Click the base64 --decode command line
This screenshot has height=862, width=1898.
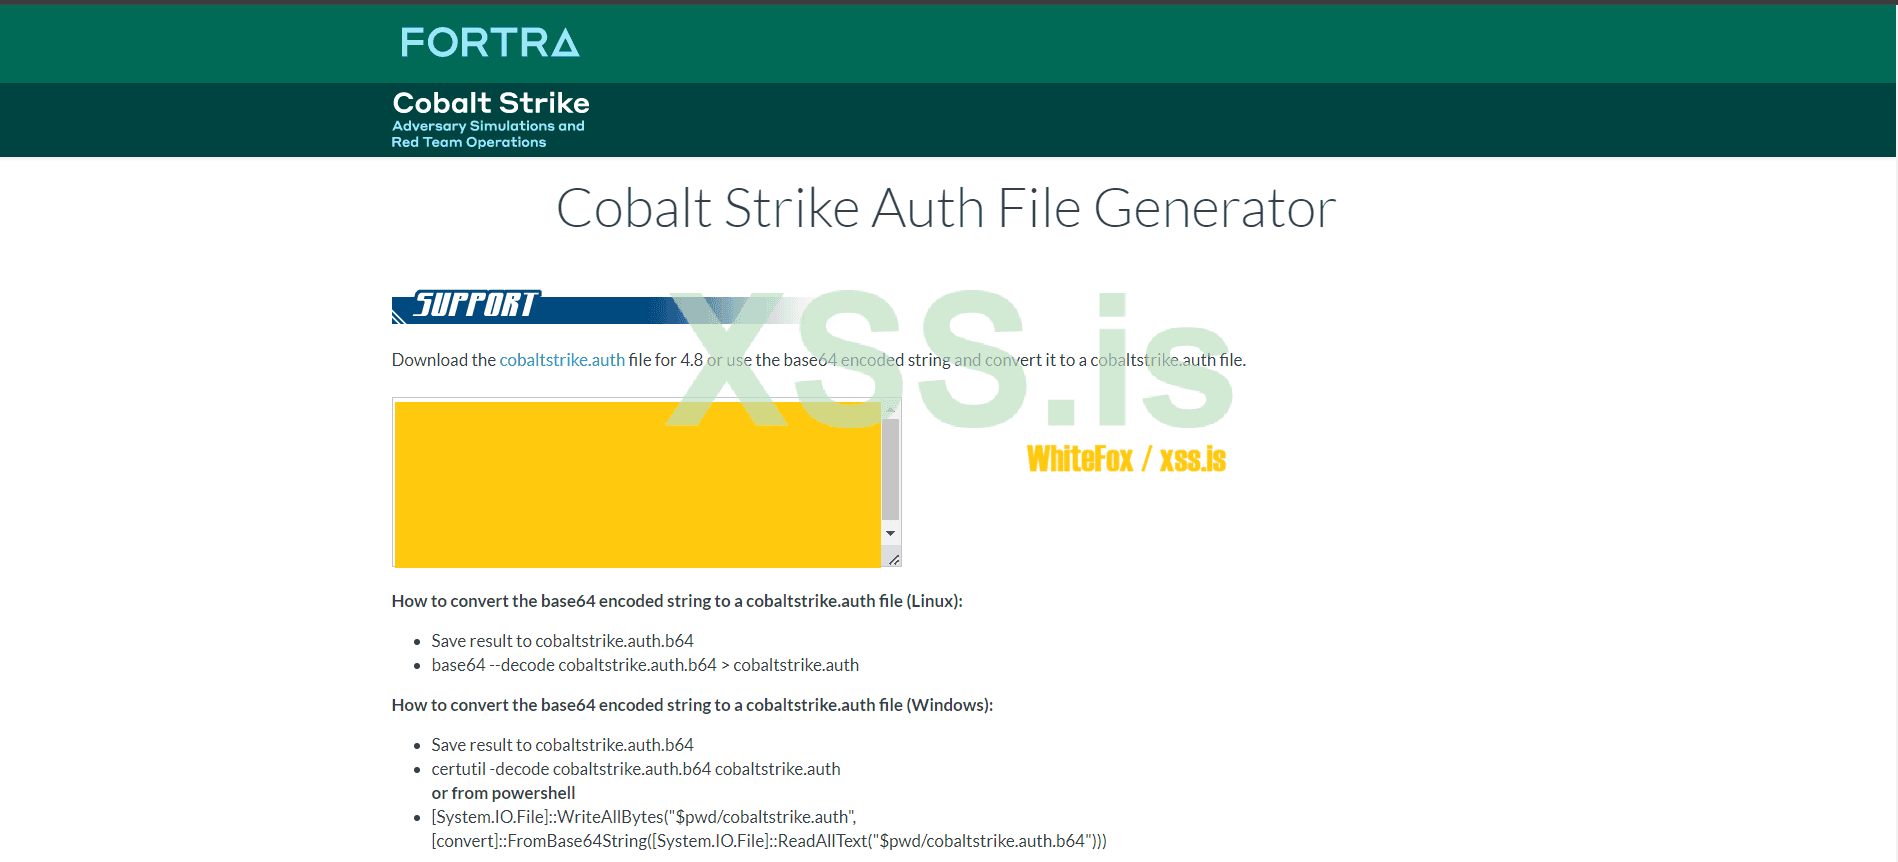pyautogui.click(x=645, y=665)
